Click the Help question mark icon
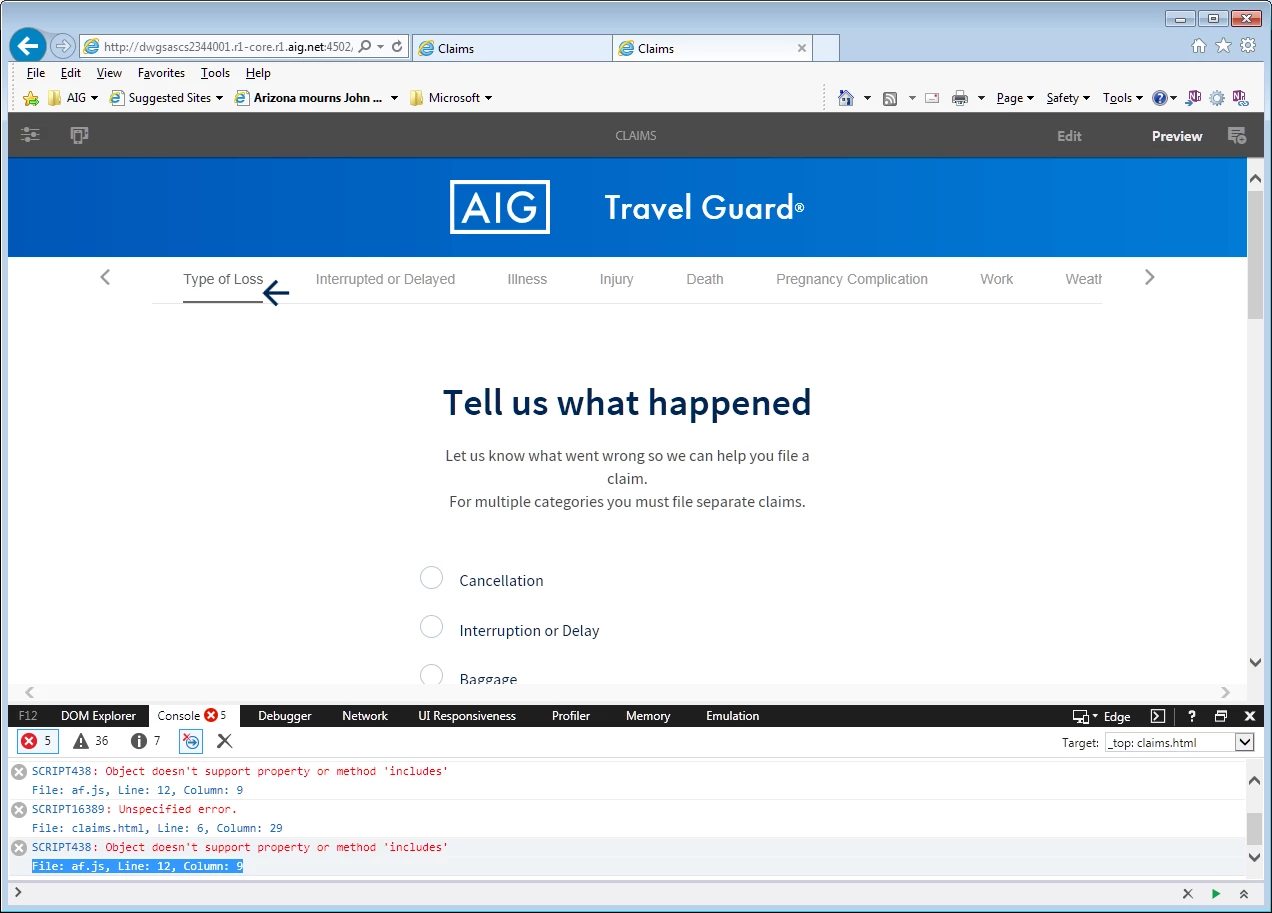 (1159, 98)
